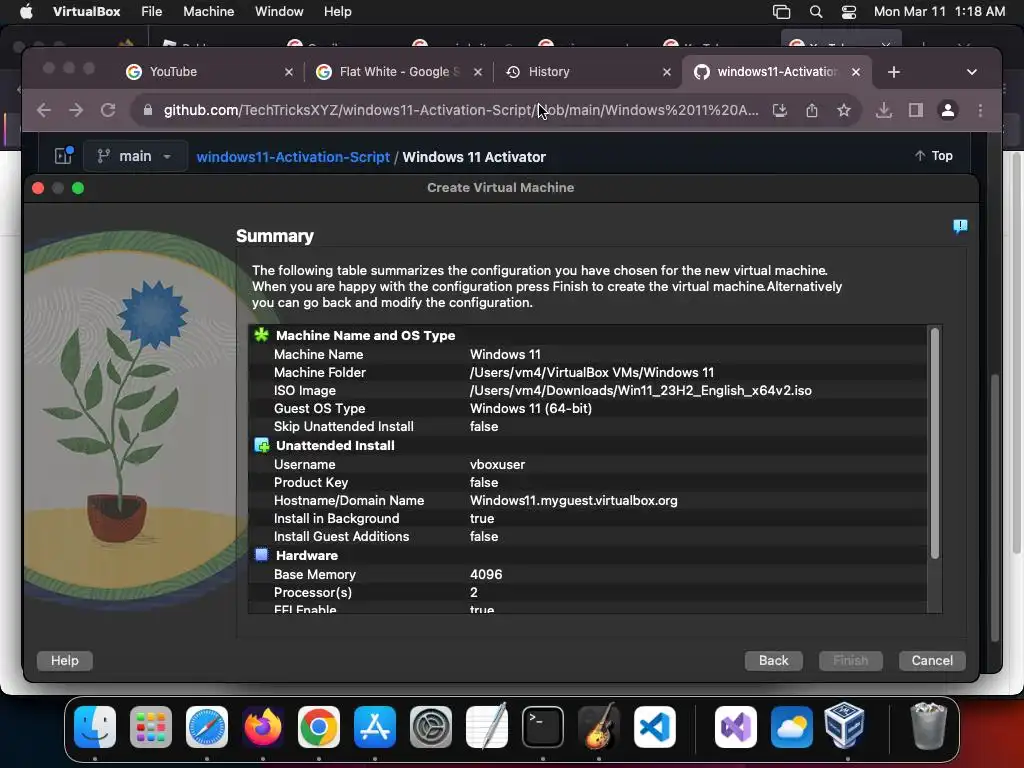This screenshot has height=768, width=1024.
Task: Cancel the Create Virtual Machine wizard
Action: [932, 660]
